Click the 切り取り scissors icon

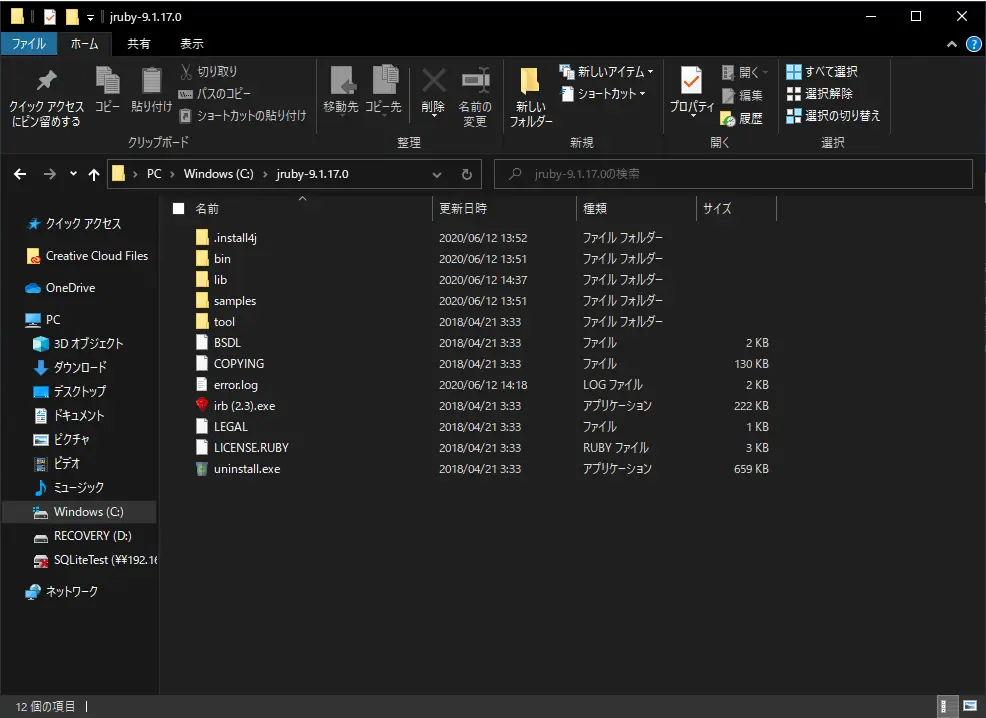coord(186,72)
